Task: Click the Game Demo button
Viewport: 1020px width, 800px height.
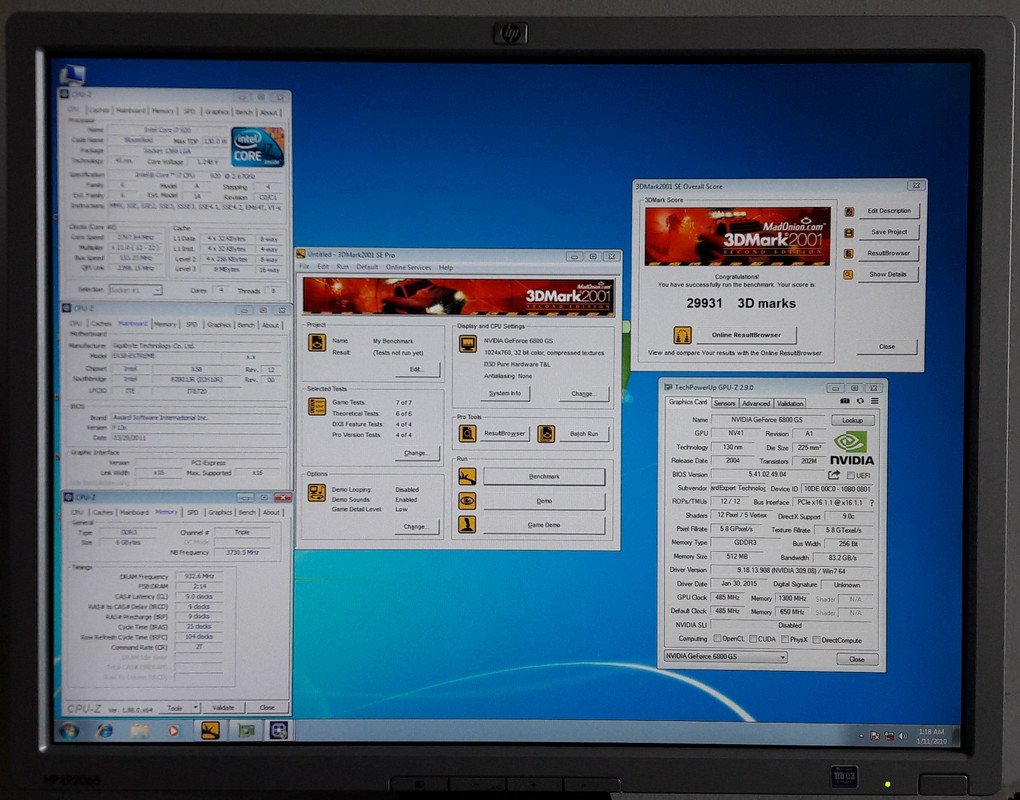Action: (544, 525)
